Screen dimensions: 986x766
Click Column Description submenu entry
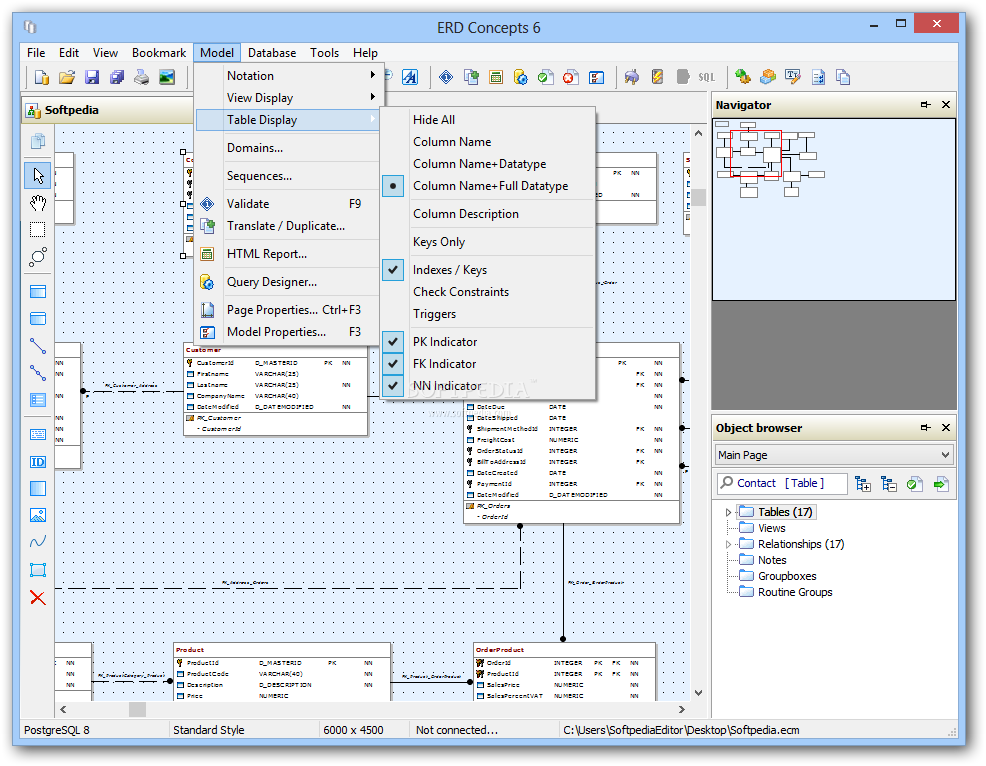[x=488, y=214]
